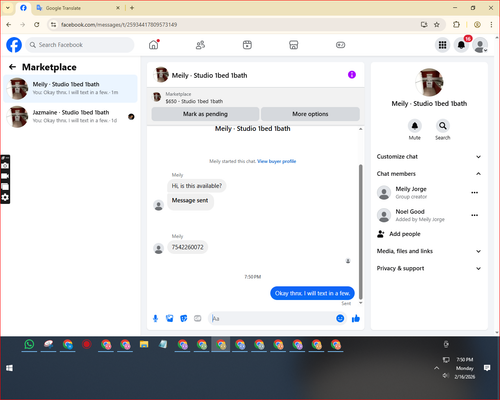Open the Facebook menu grid icon
Viewport: 500px width, 400px height.
click(x=442, y=45)
